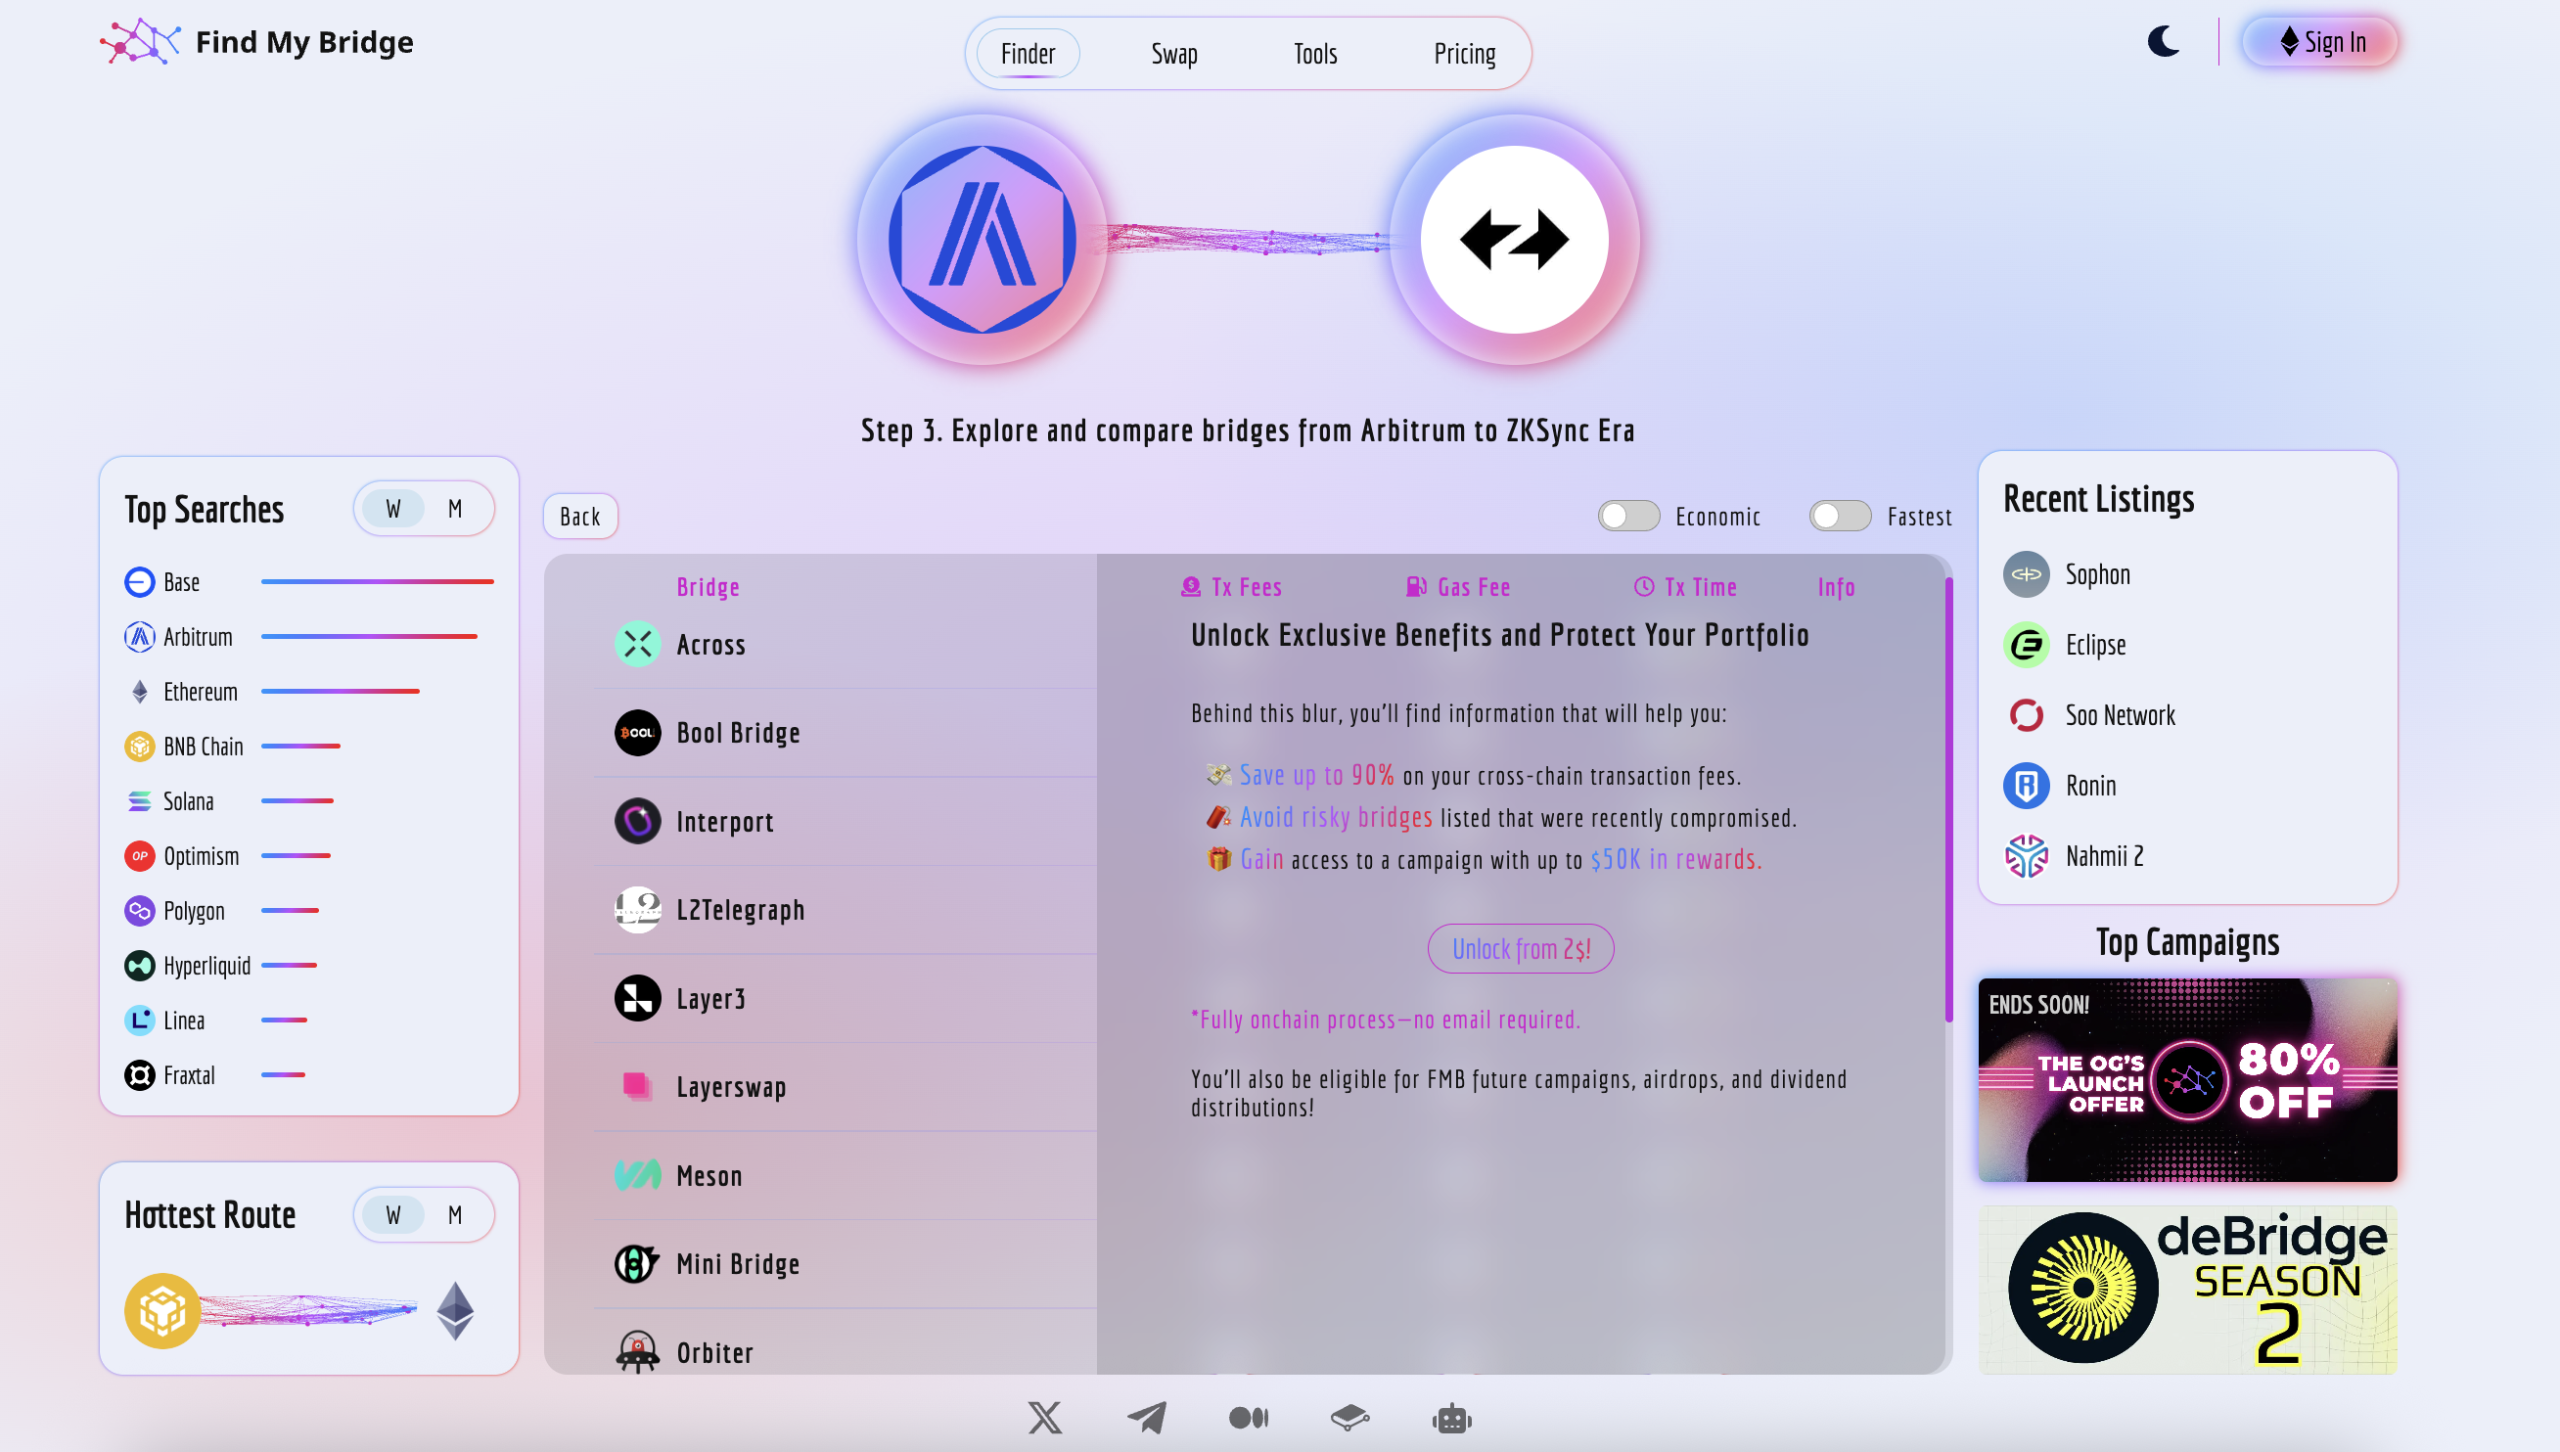
Task: Click the Soo Network listing icon
Action: pyautogui.click(x=2027, y=715)
